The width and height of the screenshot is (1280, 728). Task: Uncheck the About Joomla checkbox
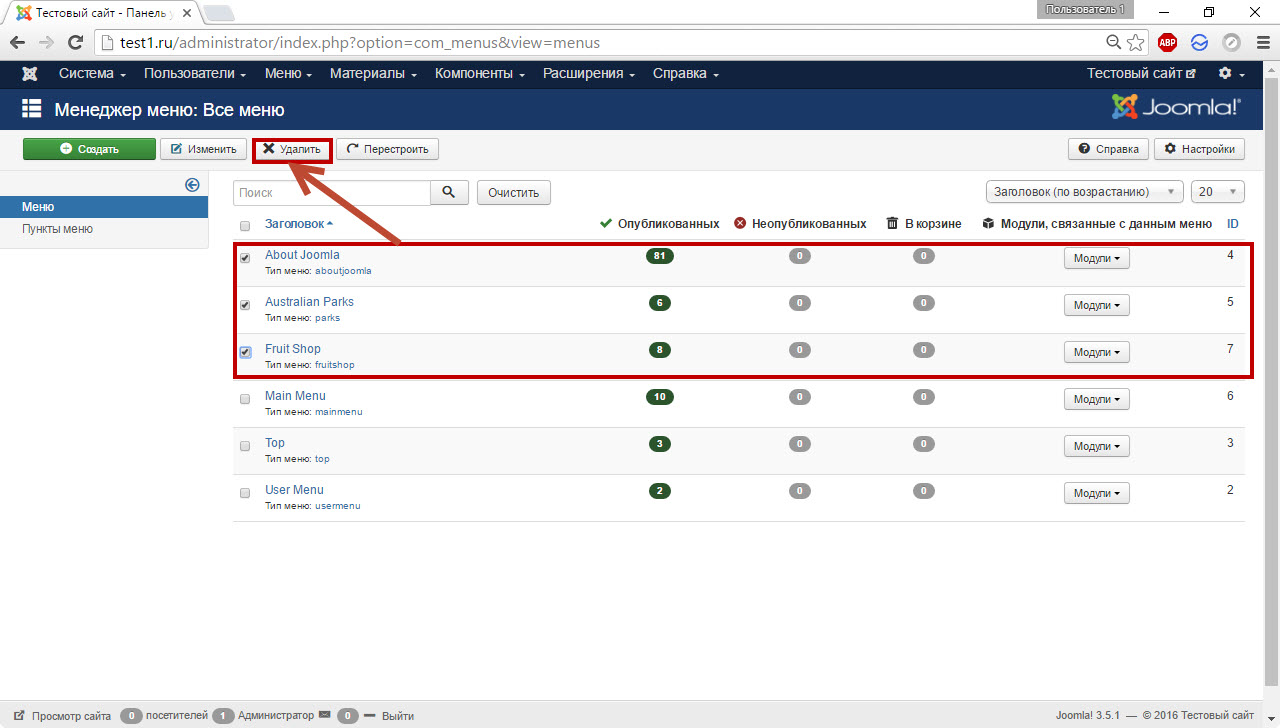click(245, 258)
